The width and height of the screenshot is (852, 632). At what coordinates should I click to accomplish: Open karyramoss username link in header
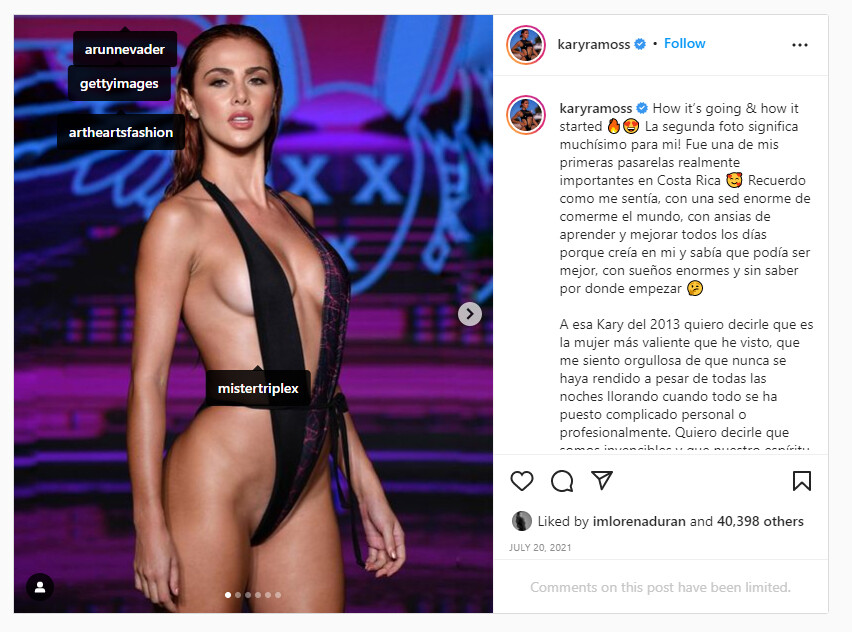click(x=593, y=44)
